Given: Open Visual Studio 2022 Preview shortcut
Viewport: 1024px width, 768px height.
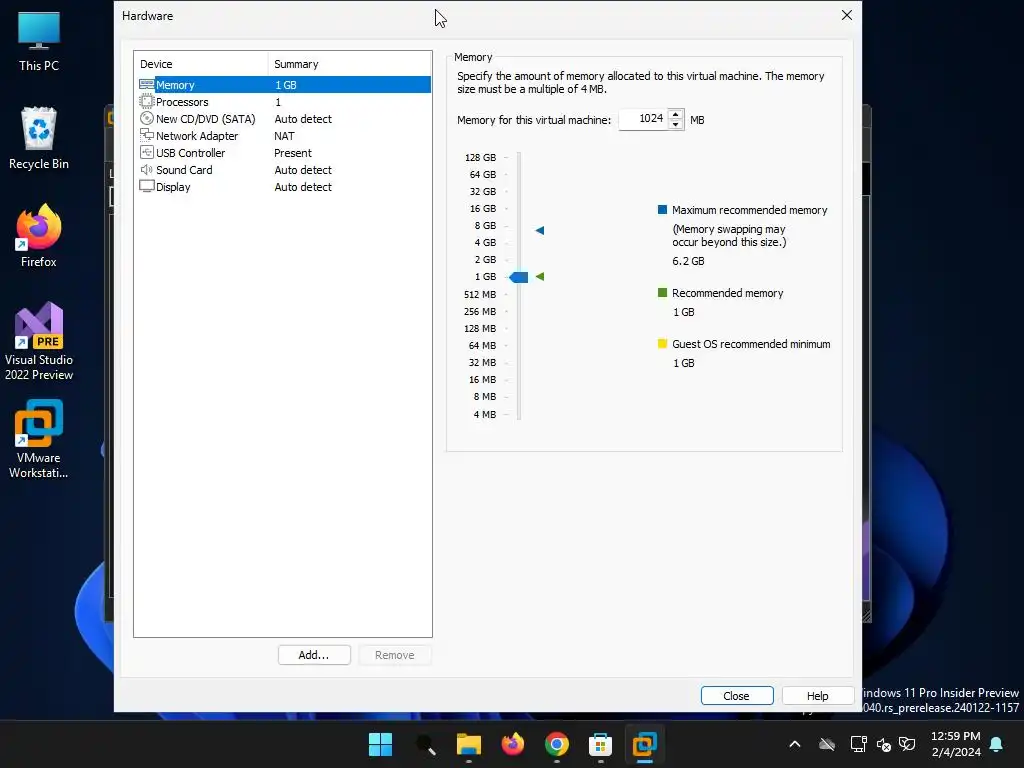Looking at the screenshot, I should click(39, 341).
